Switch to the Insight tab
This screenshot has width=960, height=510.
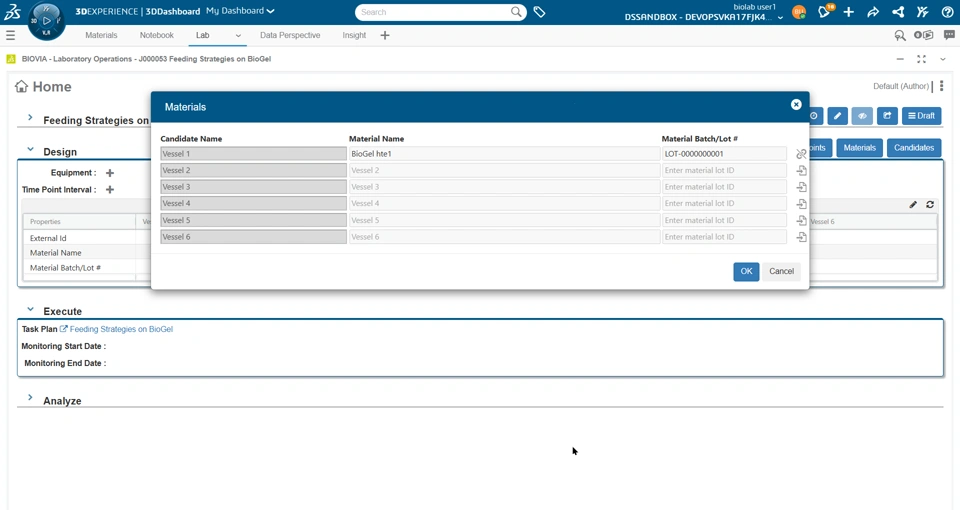click(354, 36)
